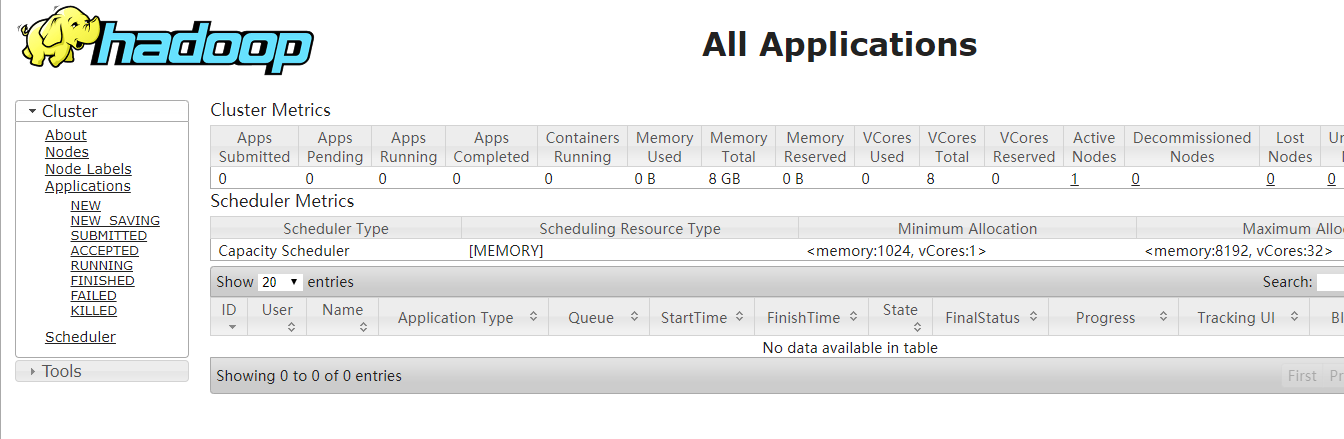This screenshot has height=439, width=1344.
Task: Filter applications by FAILED state
Action: click(94, 296)
